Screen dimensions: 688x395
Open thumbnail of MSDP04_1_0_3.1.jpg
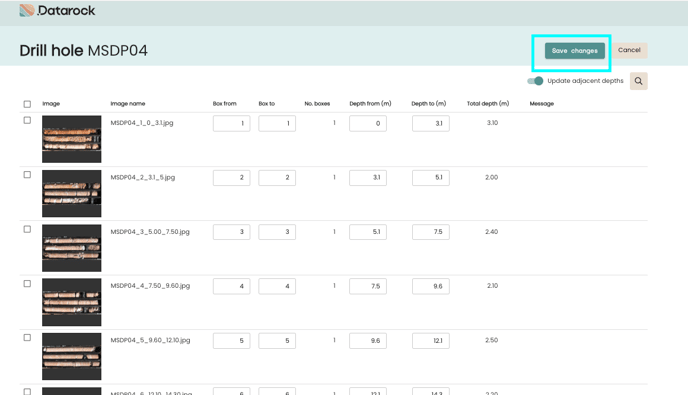click(72, 139)
